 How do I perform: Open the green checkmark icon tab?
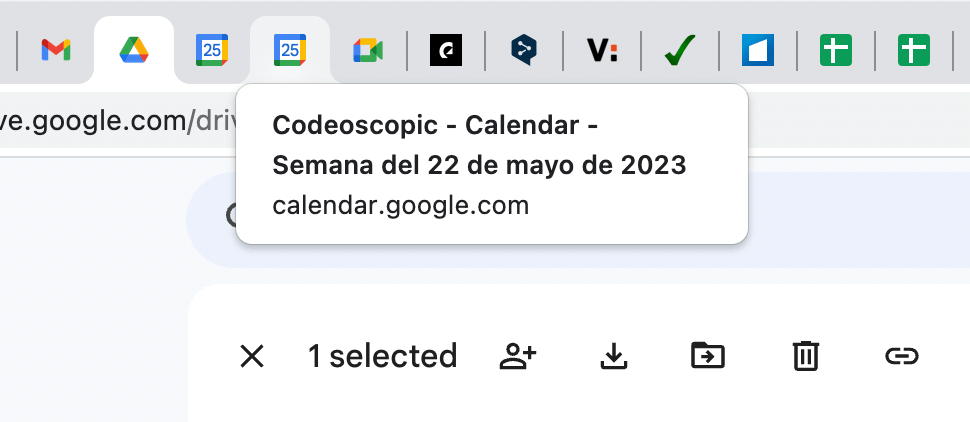[680, 49]
